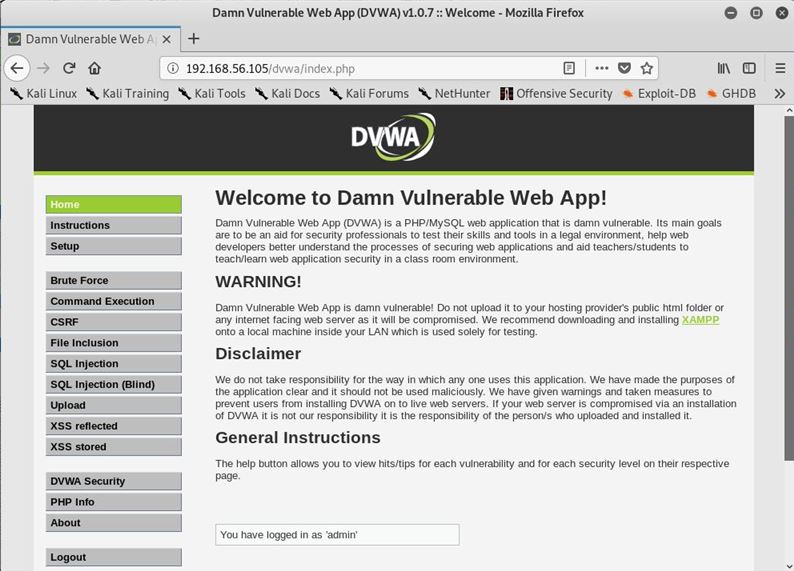Go to Command Execution page
The image size is (794, 571).
click(x=113, y=301)
